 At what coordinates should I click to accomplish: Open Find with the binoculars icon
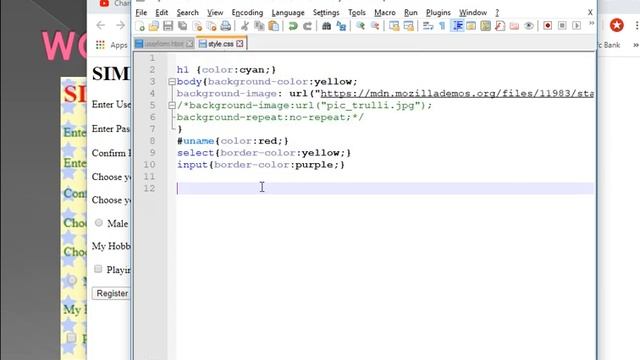[x=326, y=27]
